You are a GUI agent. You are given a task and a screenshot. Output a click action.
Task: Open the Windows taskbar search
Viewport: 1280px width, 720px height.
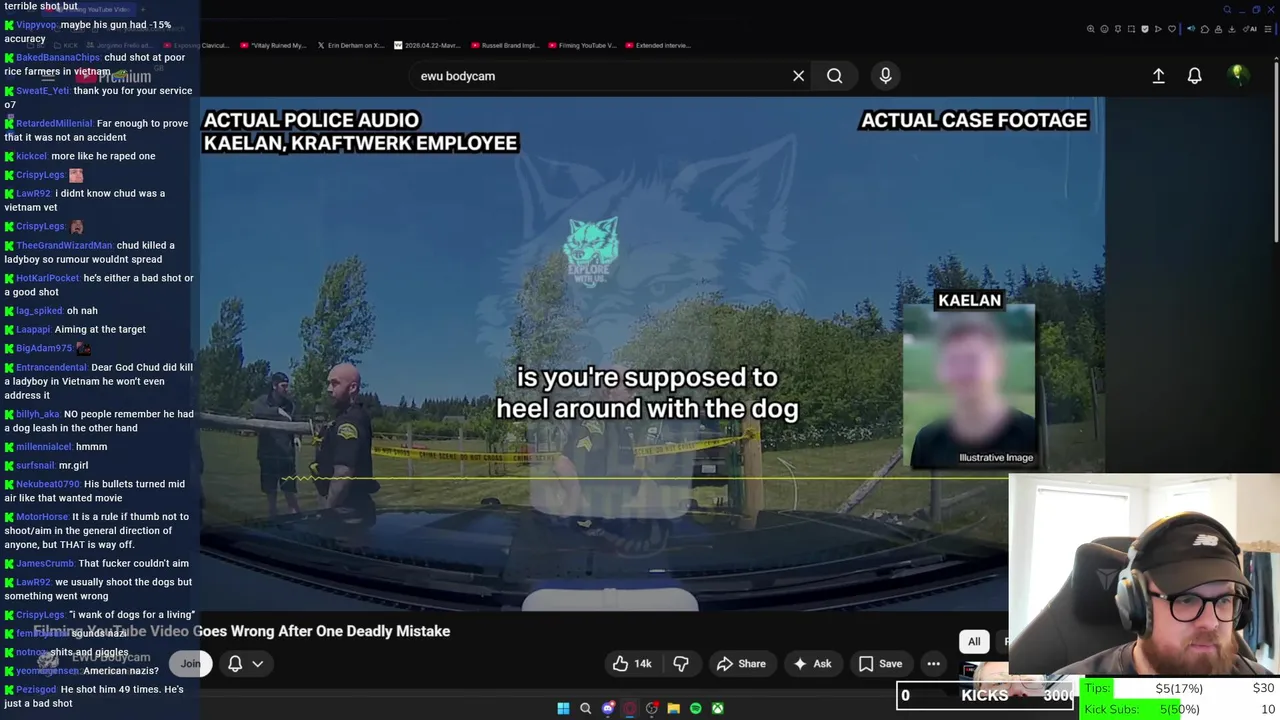point(586,708)
